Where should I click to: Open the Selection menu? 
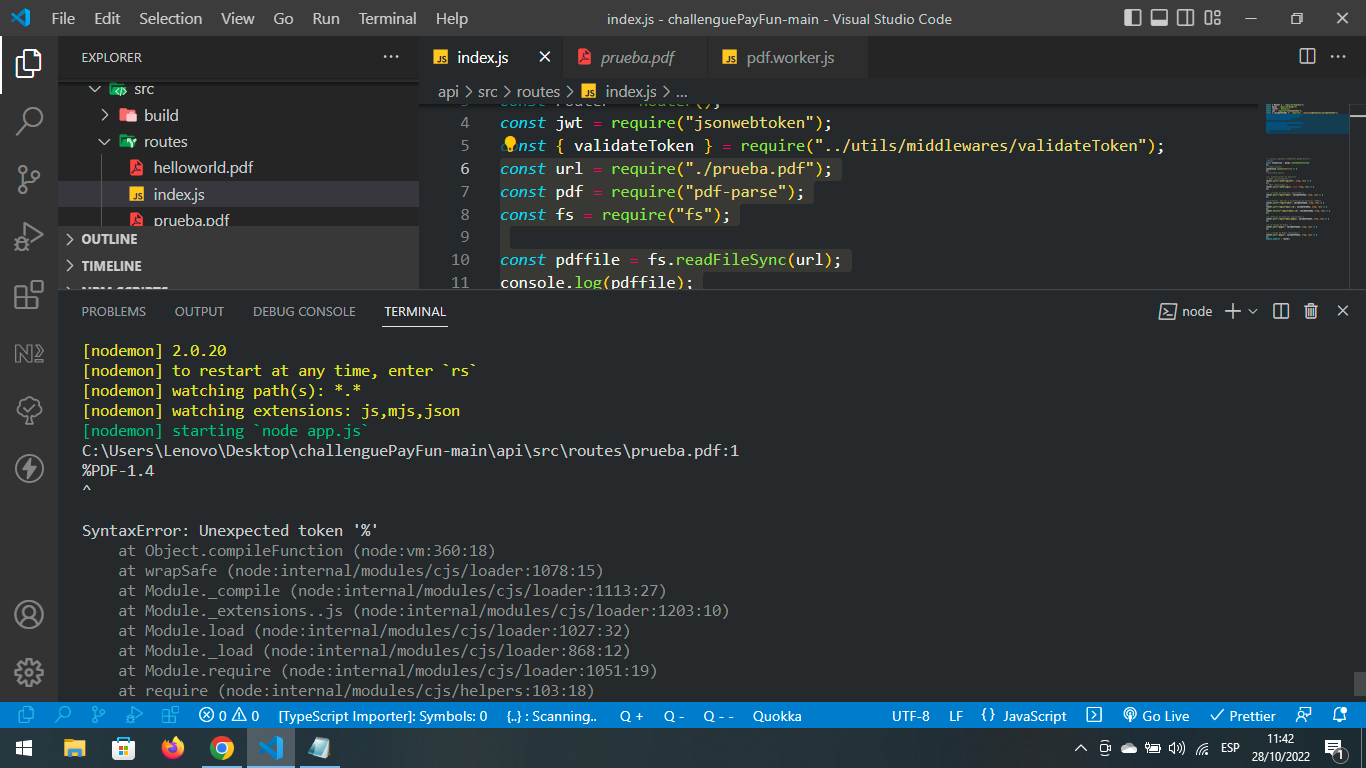point(170,18)
